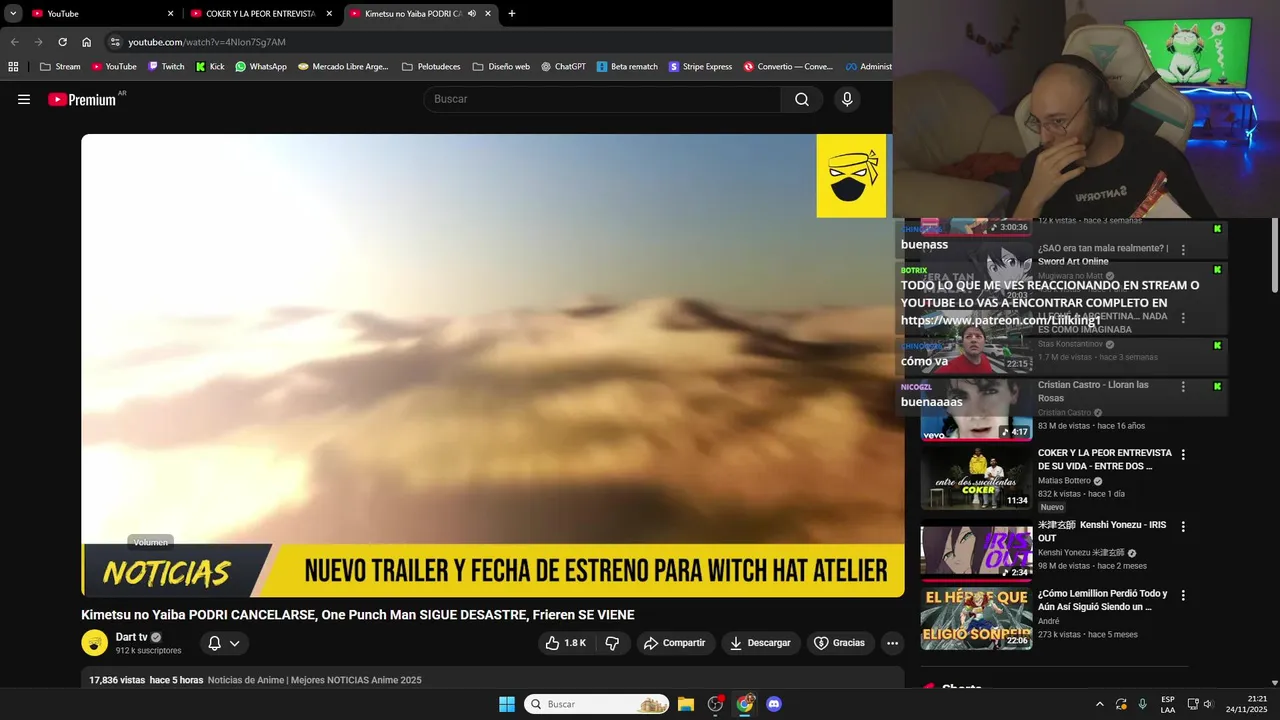The height and width of the screenshot is (720, 1280).
Task: Switch to COKER Y LA PEOR ENTREVISTA tab
Action: [261, 14]
